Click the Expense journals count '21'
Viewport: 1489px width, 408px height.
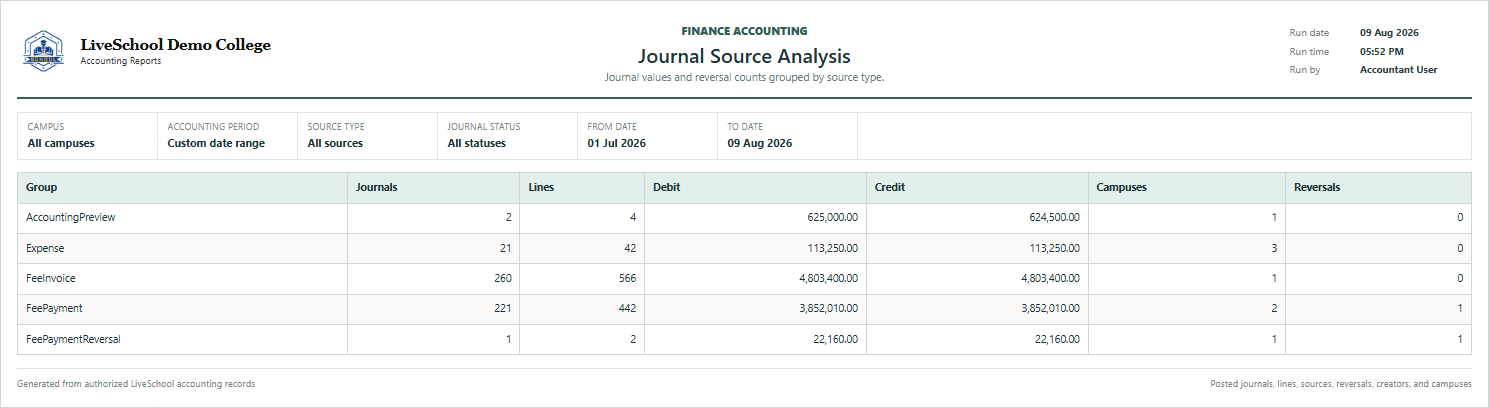506,248
